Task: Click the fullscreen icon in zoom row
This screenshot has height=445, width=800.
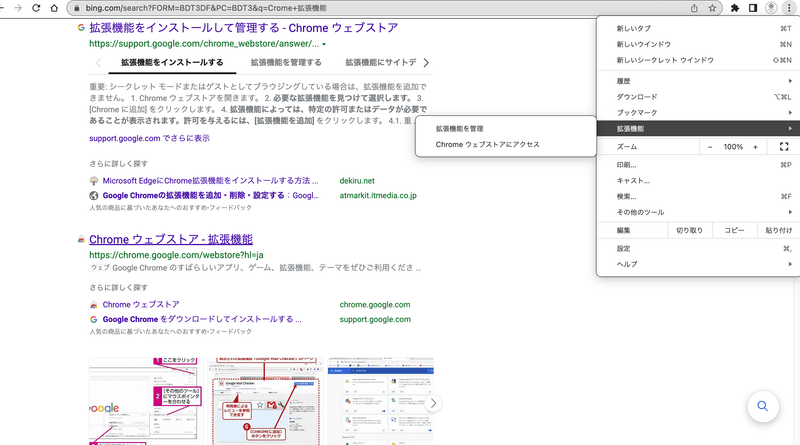Action: pyautogui.click(x=784, y=147)
